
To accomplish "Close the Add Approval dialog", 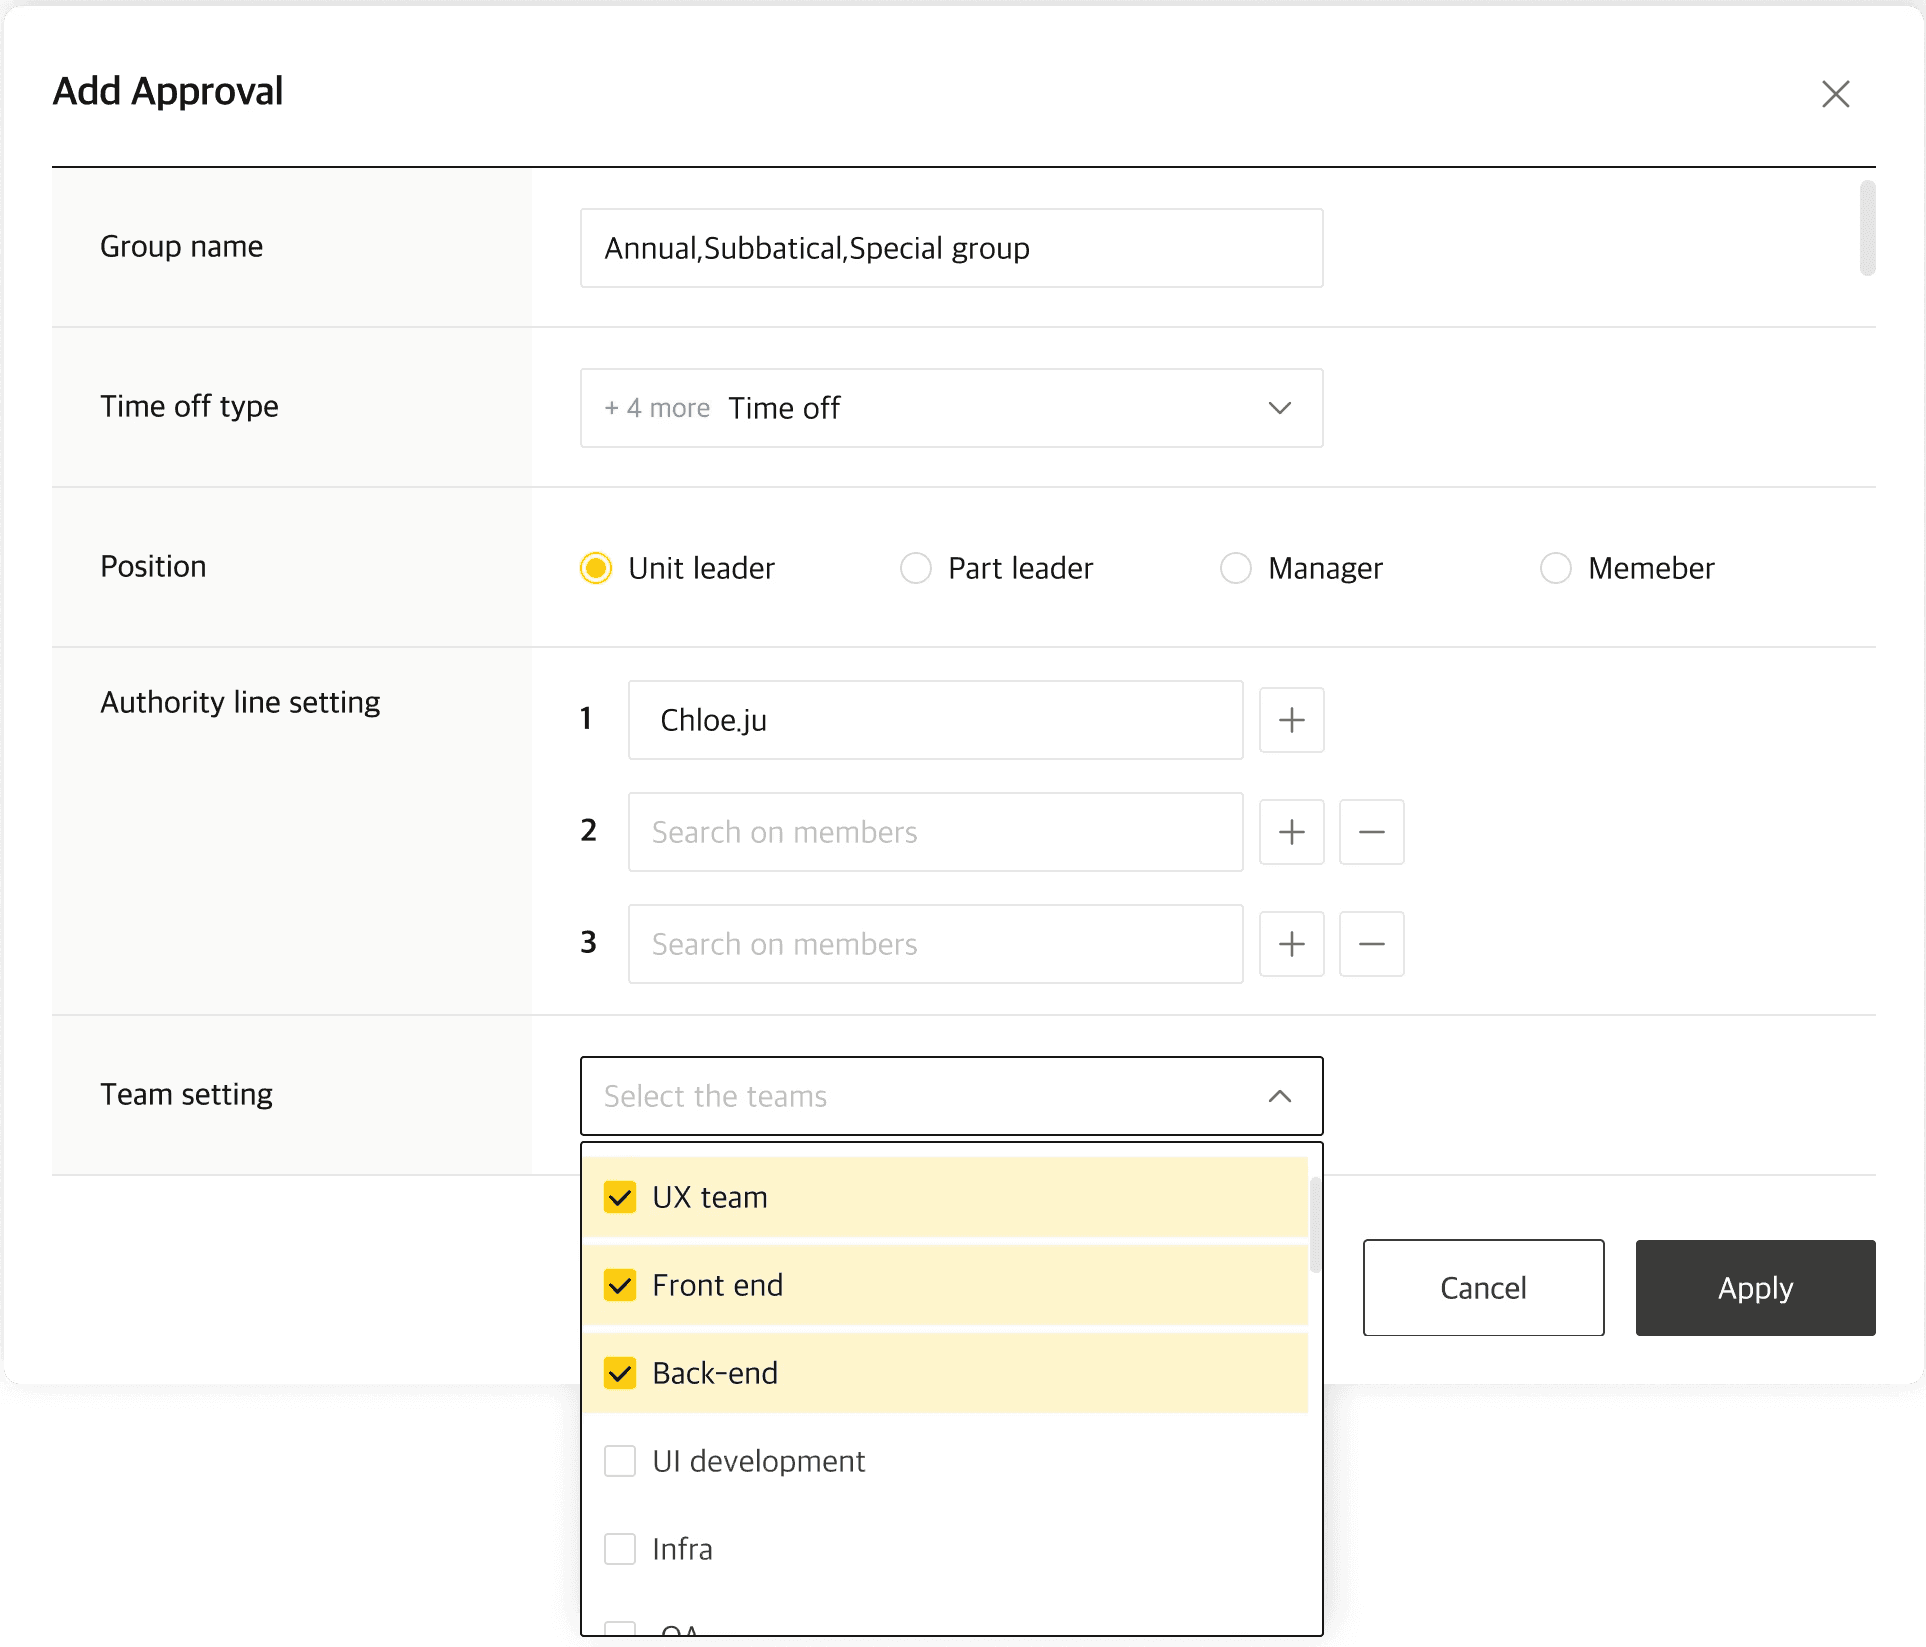I will tap(1835, 94).
